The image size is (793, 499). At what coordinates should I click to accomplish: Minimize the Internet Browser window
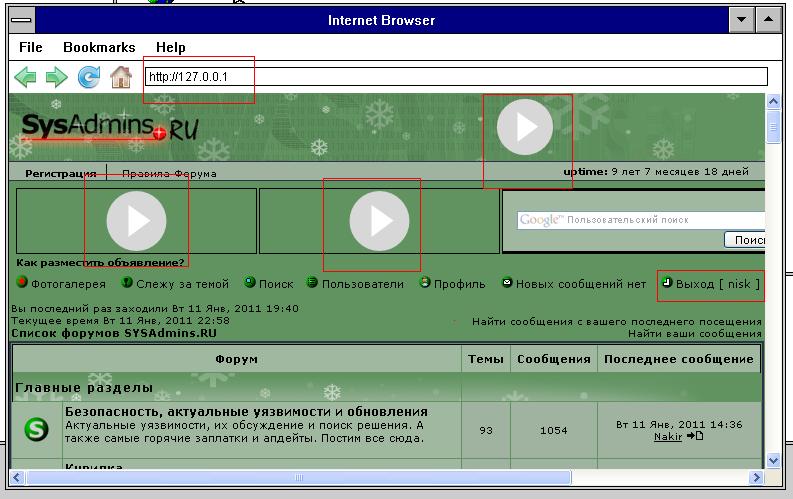point(742,20)
